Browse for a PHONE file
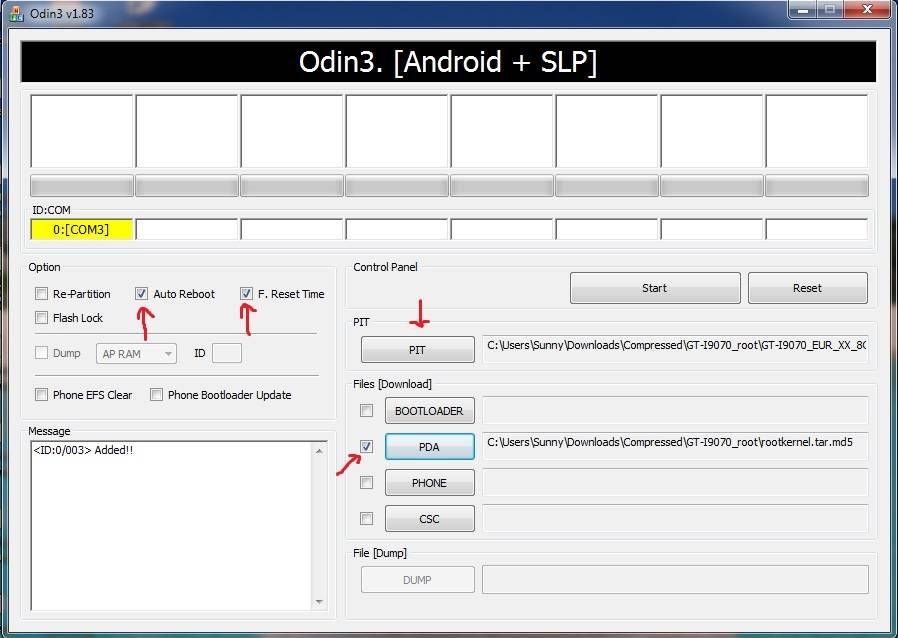The height and width of the screenshot is (638, 898). pos(430,483)
